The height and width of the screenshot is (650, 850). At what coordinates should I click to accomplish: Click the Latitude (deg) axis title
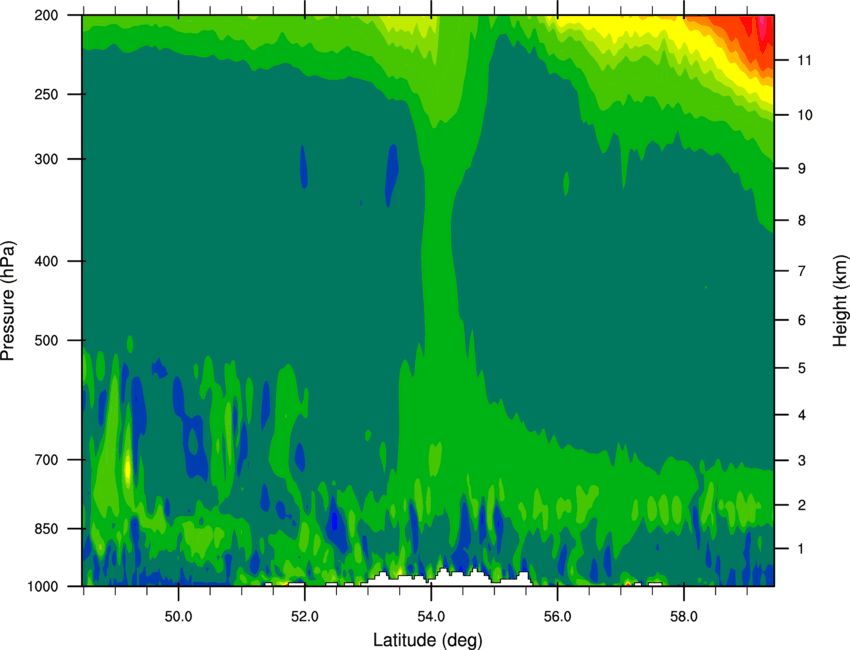pos(428,640)
